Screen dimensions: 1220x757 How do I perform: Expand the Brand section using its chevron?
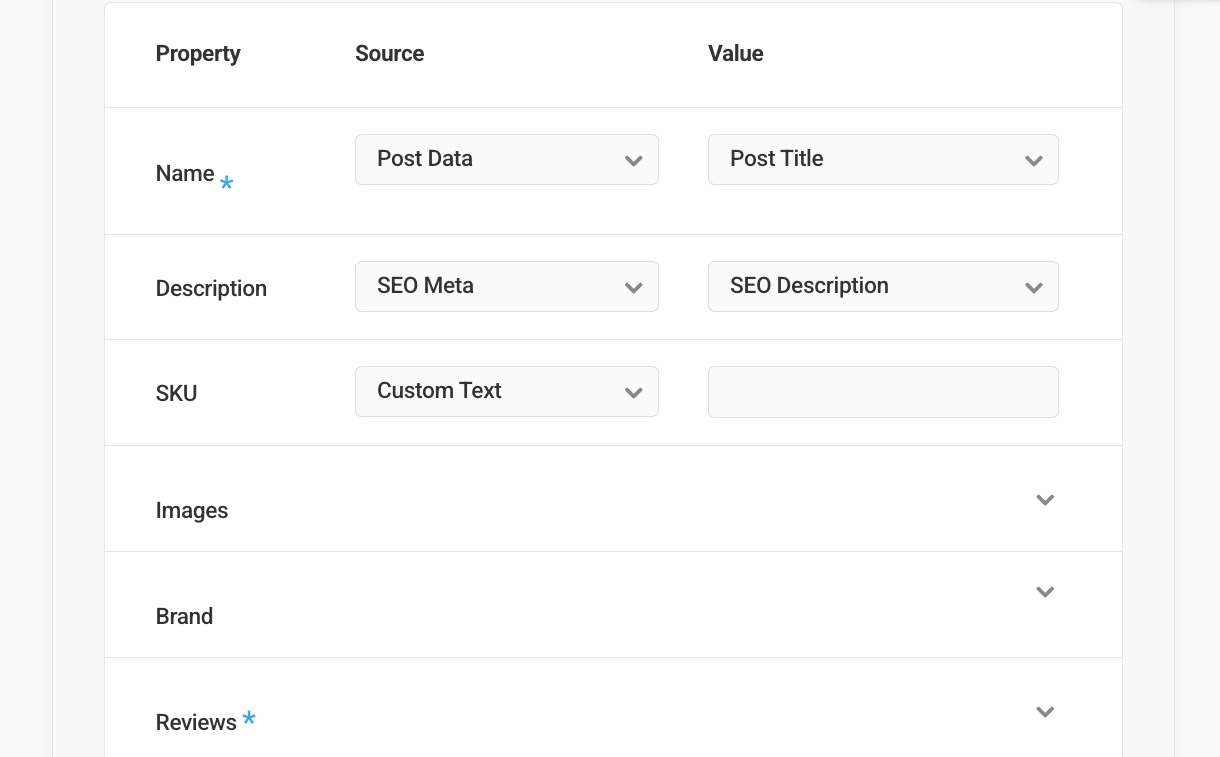tap(1045, 592)
